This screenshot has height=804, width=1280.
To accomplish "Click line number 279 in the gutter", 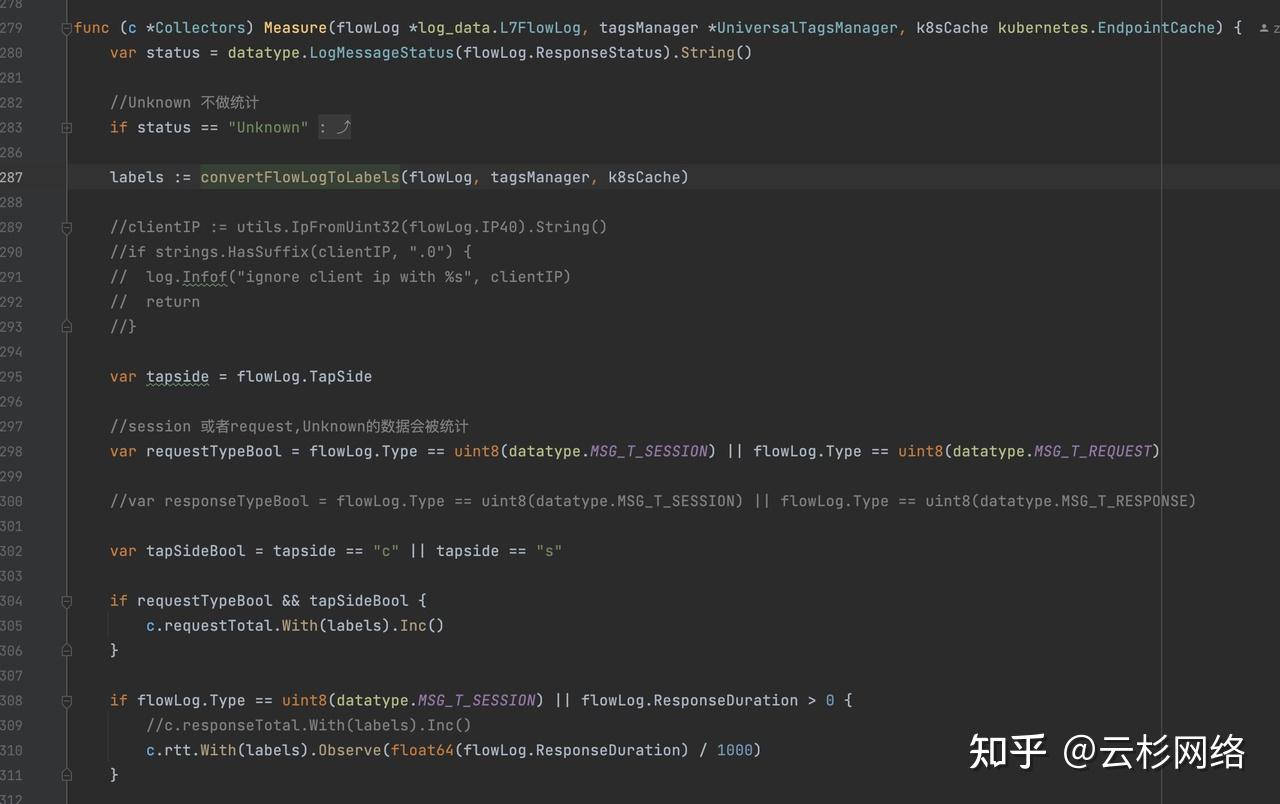I will pyautogui.click(x=12, y=27).
